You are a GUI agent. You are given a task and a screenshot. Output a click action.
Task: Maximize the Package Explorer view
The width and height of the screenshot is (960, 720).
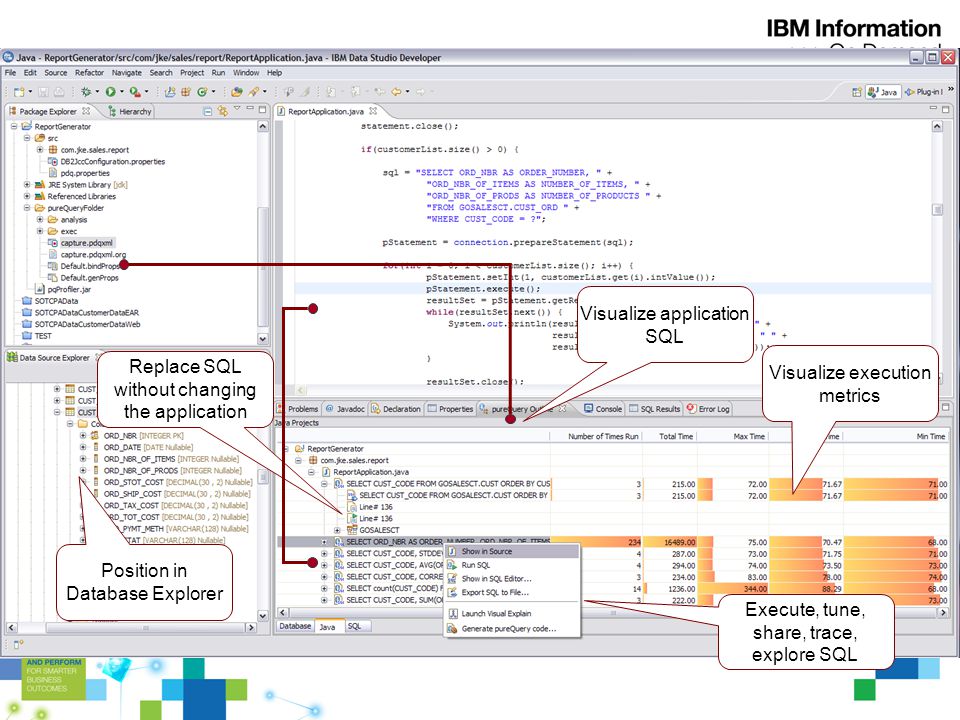(262, 109)
